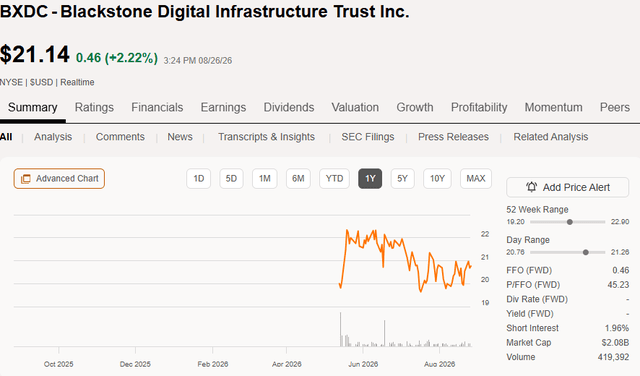Screen dimensions: 640x376
Task: Click the Oct 2025 axis label
Action: coord(59,364)
